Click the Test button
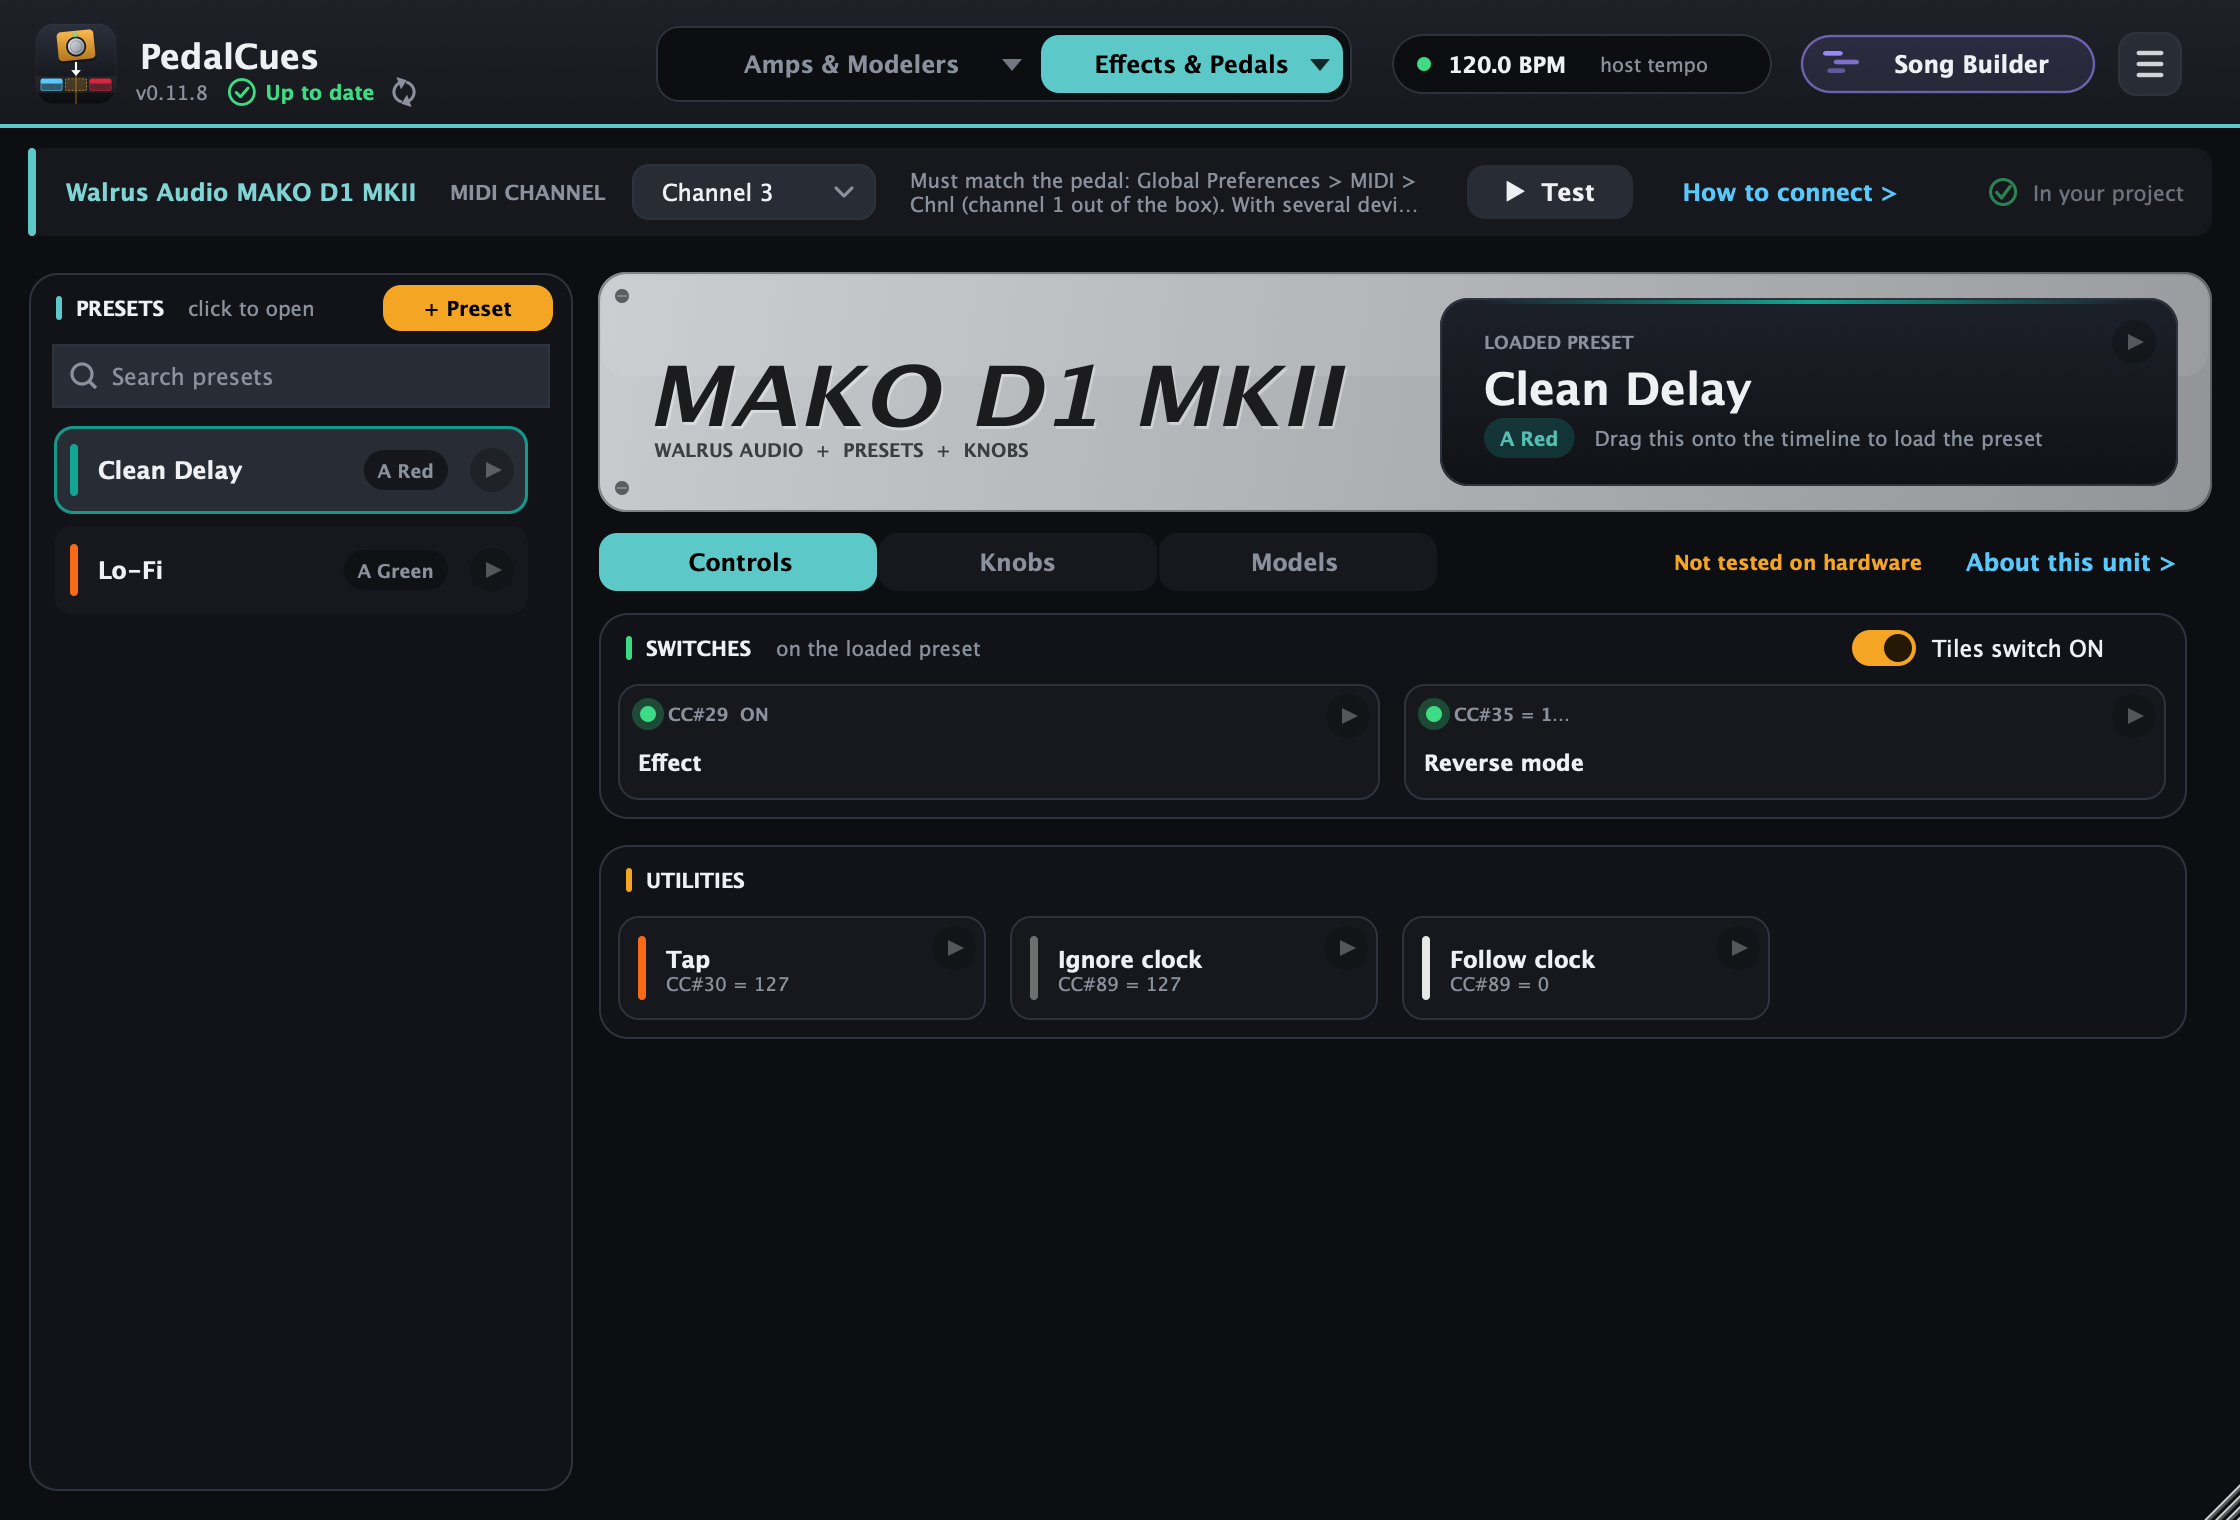Viewport: 2240px width, 1520px height. pyautogui.click(x=1549, y=192)
